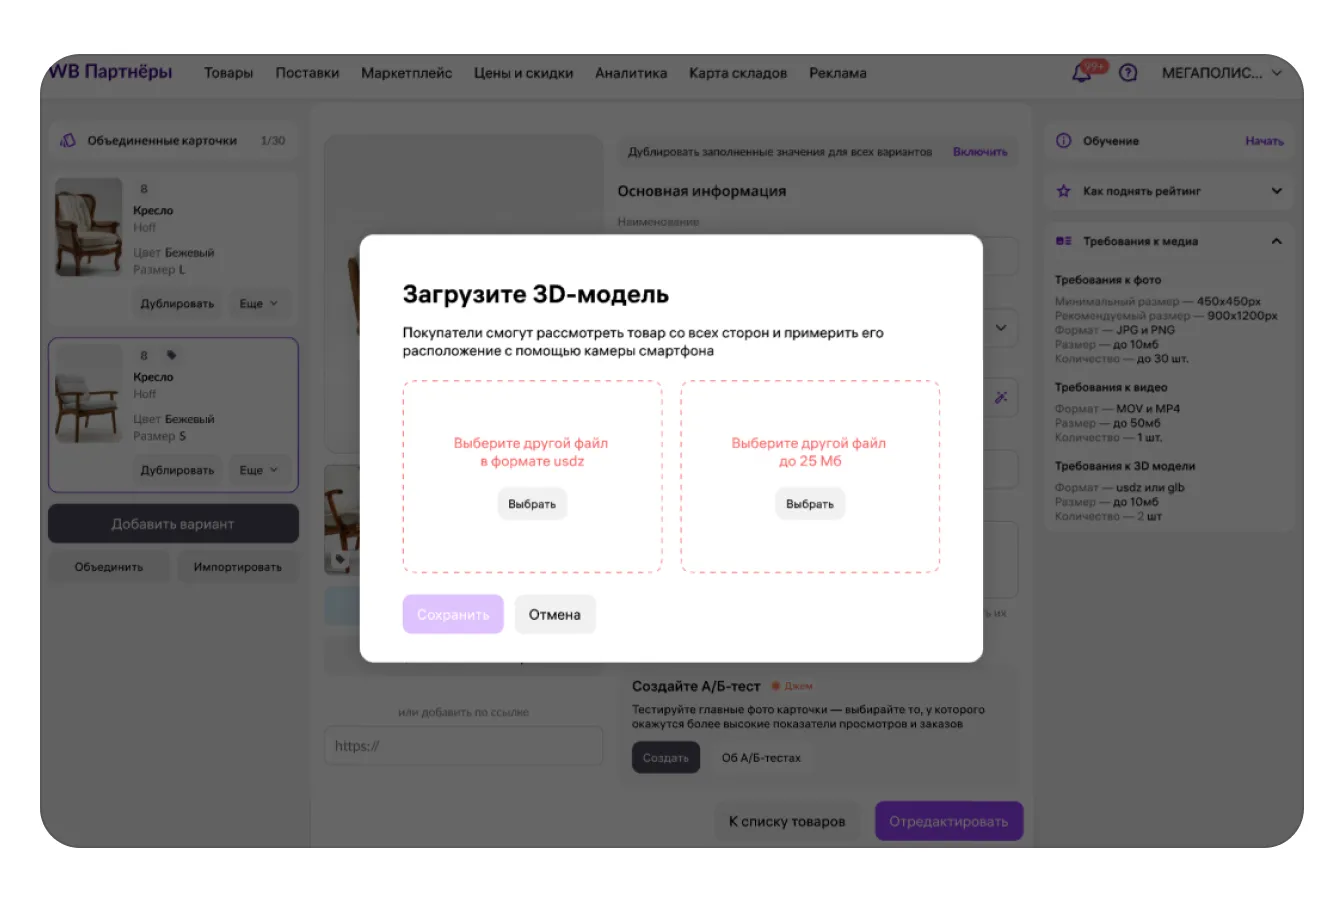This screenshot has width=1344, height=902.
Task: Click the magic wand icon in form field
Action: point(1000,397)
